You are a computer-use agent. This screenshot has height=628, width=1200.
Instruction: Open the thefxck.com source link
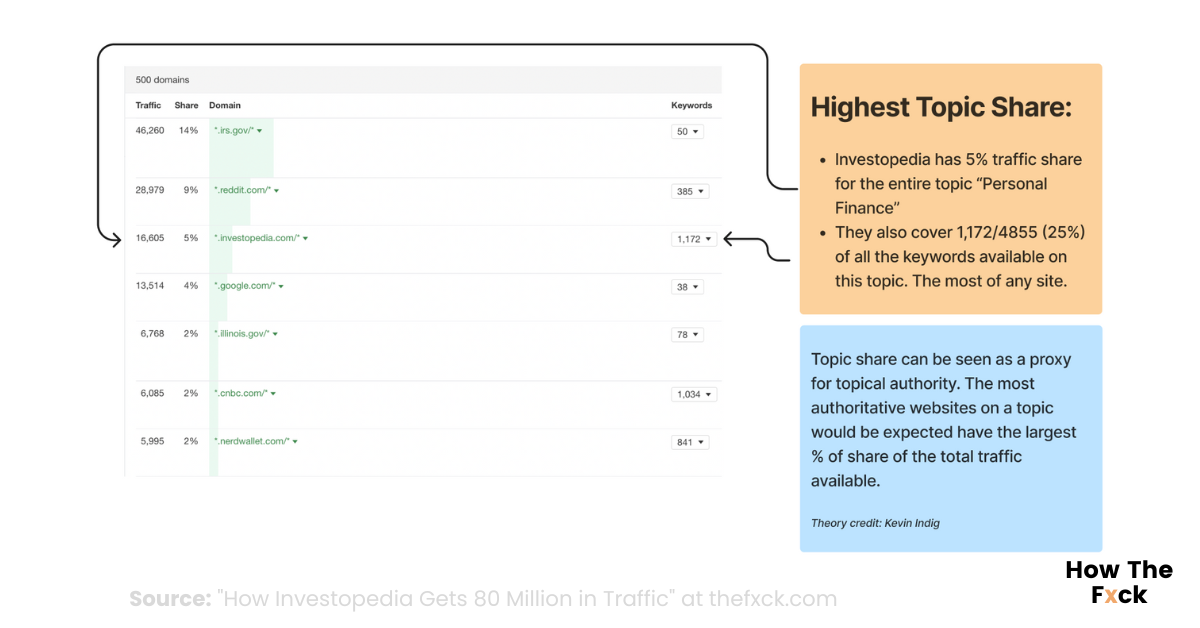pos(770,599)
